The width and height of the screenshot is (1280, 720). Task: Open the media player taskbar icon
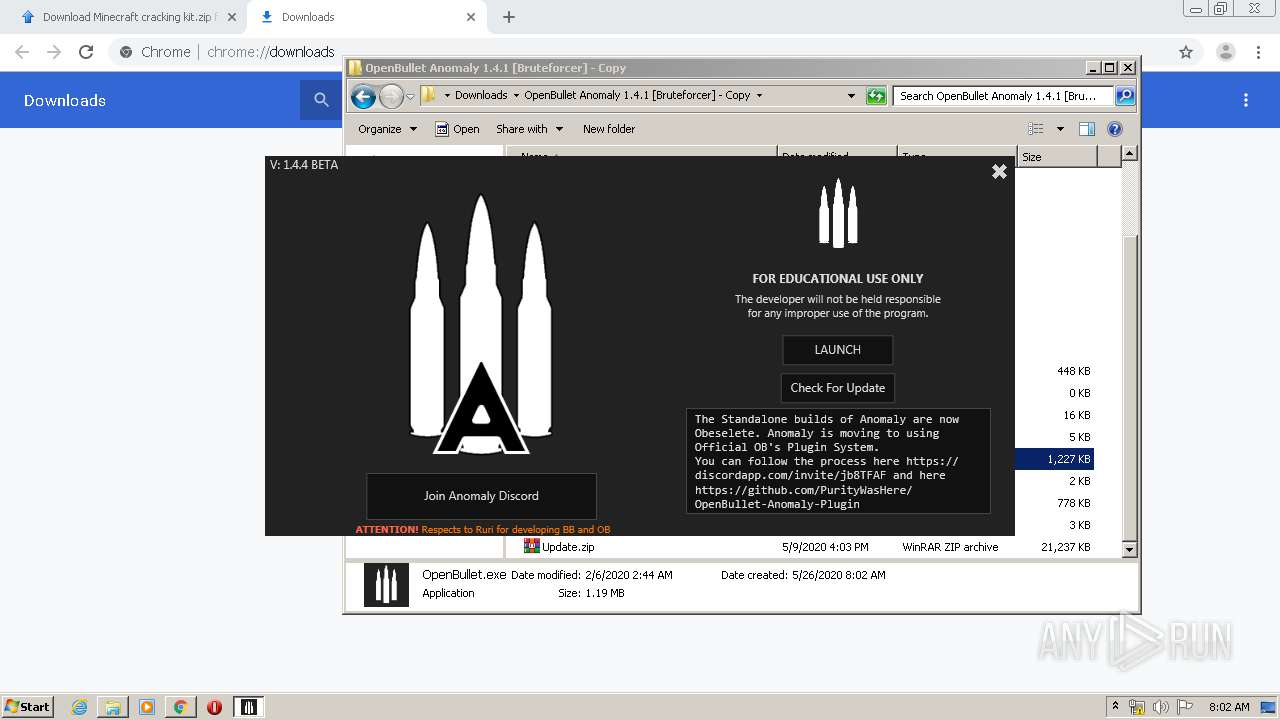[147, 707]
